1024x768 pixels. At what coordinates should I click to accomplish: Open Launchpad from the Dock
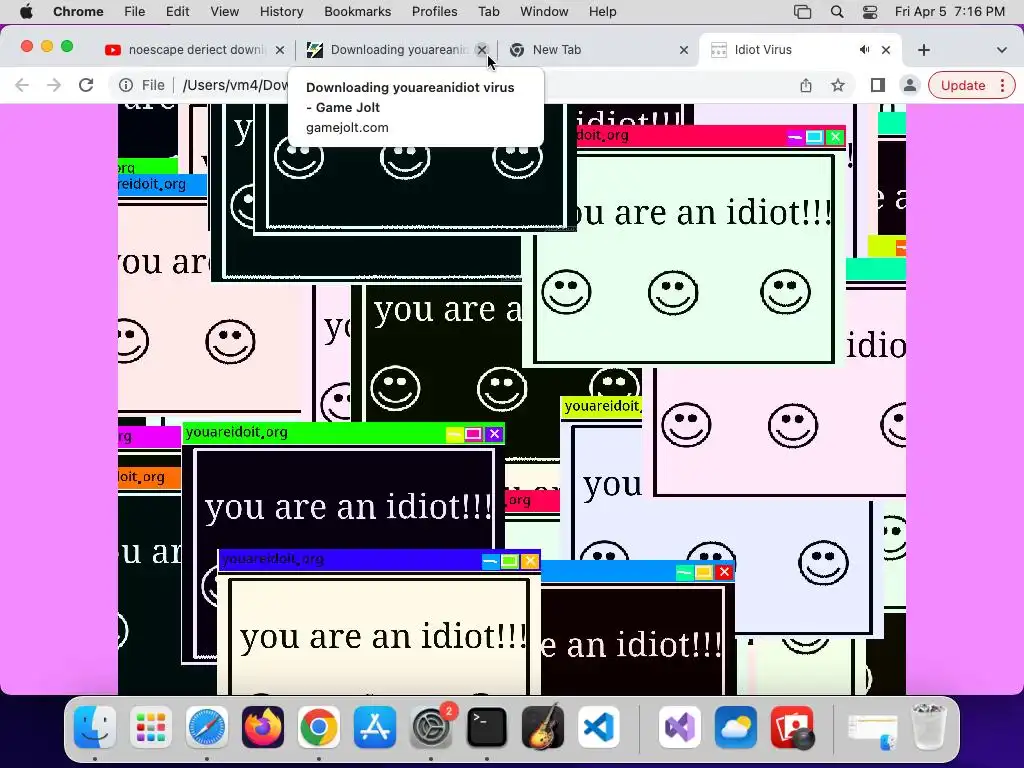(x=150, y=727)
